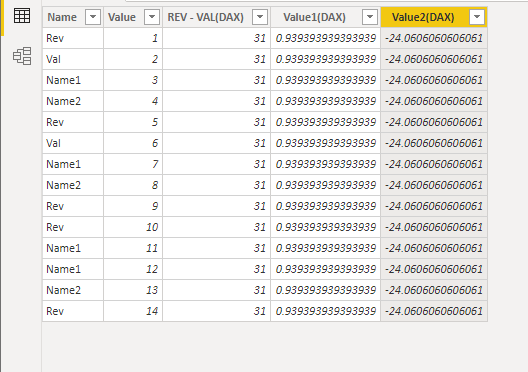Click the Val cell in row with Value 6
Image resolution: width=528 pixels, height=372 pixels.
coord(73,143)
